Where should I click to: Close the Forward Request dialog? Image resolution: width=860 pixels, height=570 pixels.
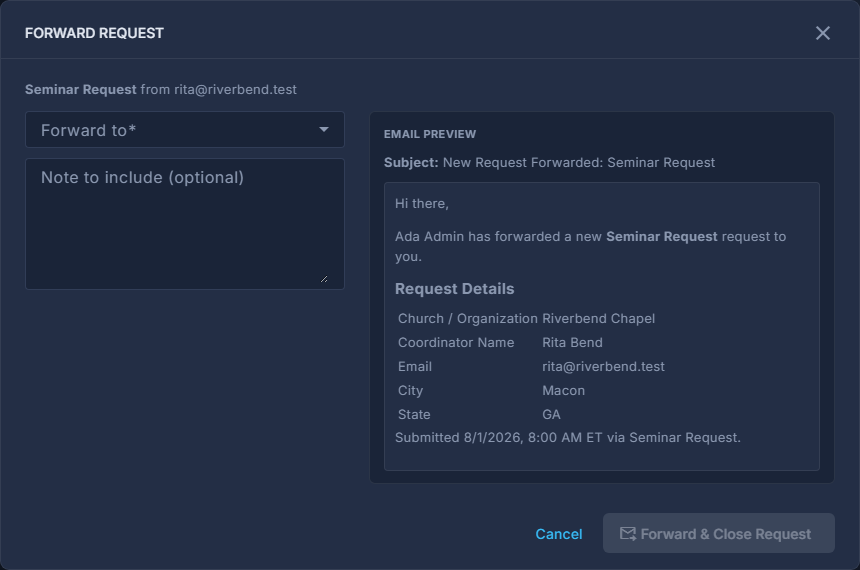click(822, 33)
